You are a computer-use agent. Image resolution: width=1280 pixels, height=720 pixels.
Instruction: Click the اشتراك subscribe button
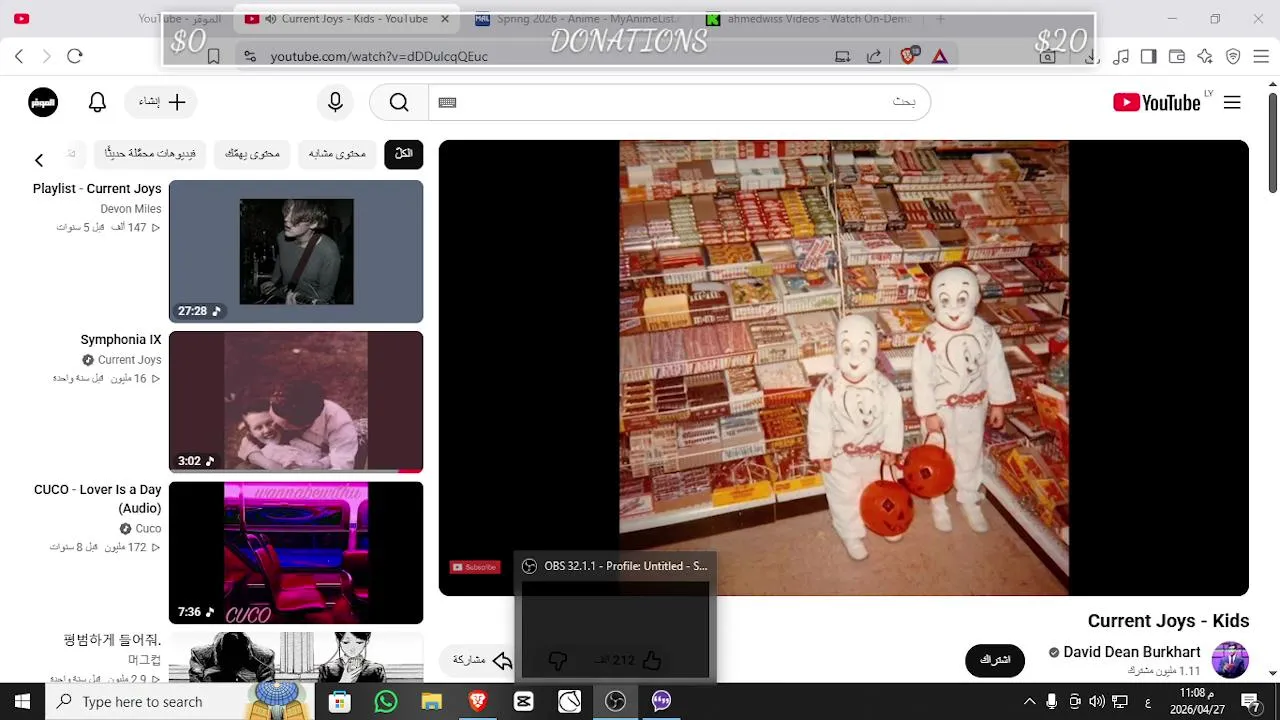(995, 660)
